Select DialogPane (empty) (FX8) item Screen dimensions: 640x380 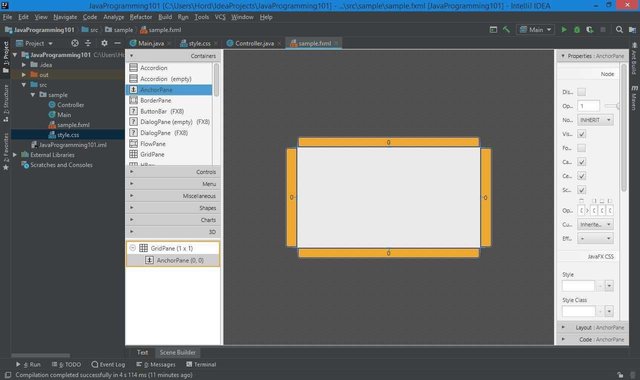[x=170, y=122]
